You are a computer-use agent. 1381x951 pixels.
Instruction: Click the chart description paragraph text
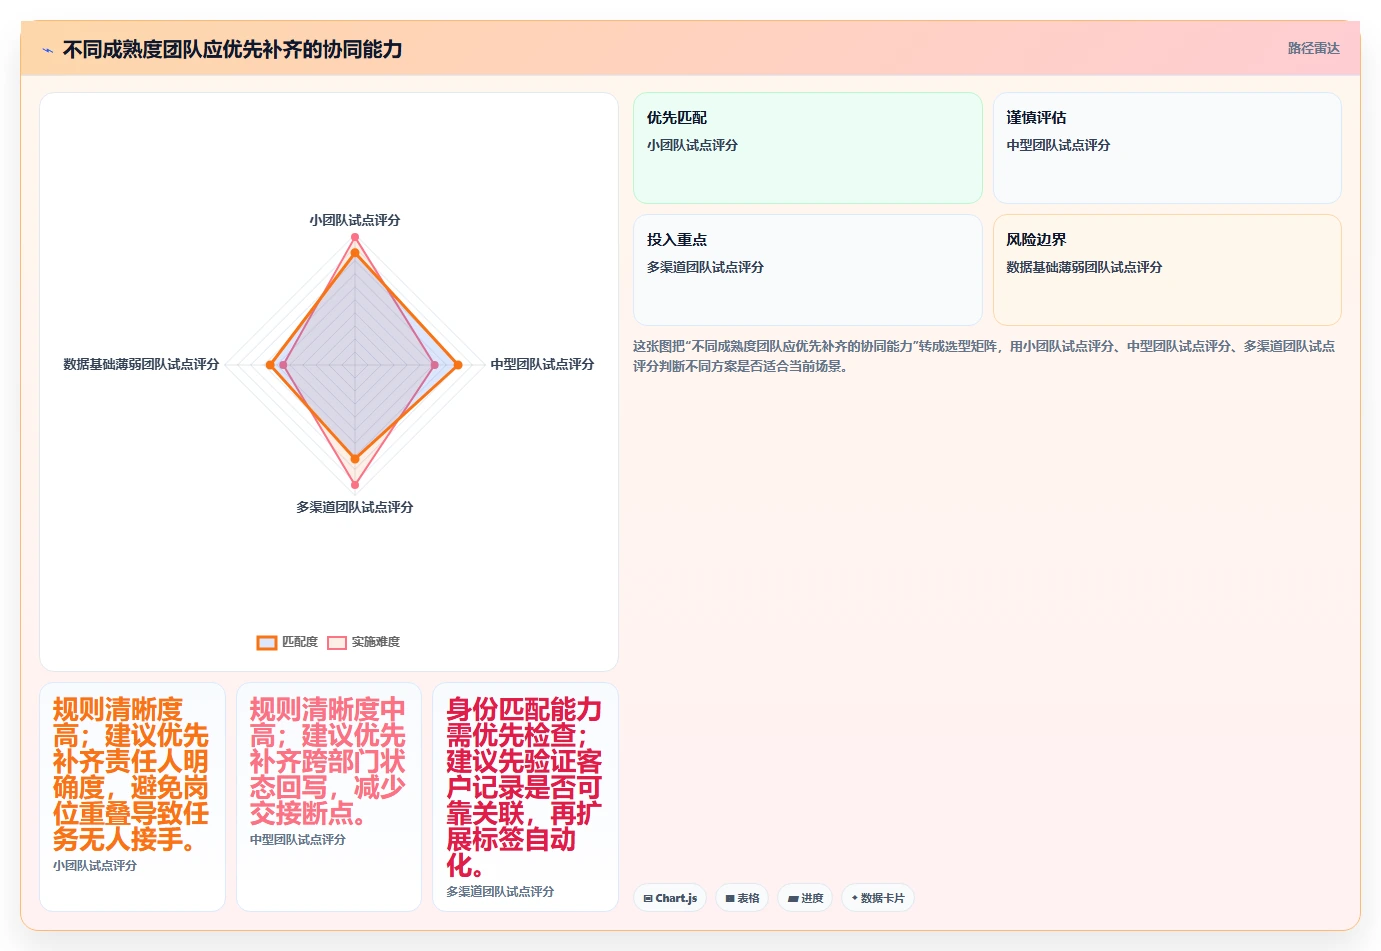(x=985, y=356)
